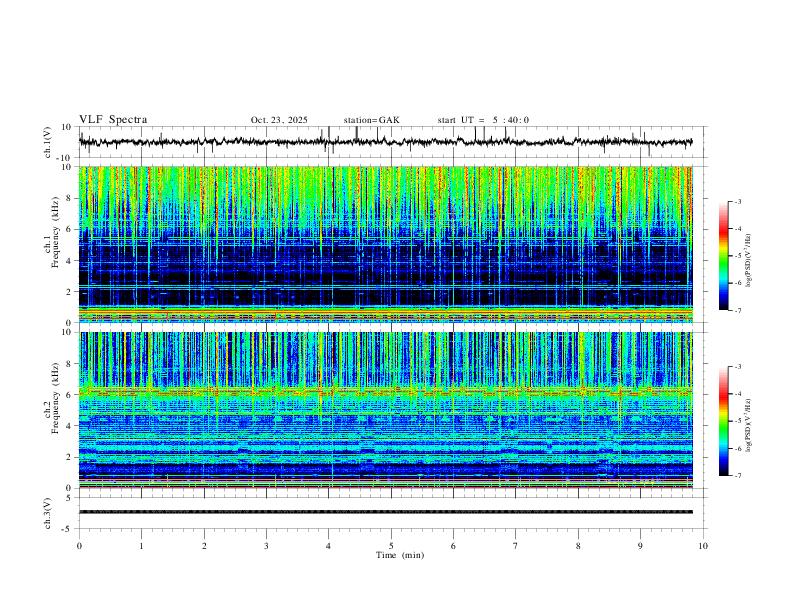792x612 pixels.
Task: Click the "ch.3(V)" axis label
Action: tap(48, 513)
